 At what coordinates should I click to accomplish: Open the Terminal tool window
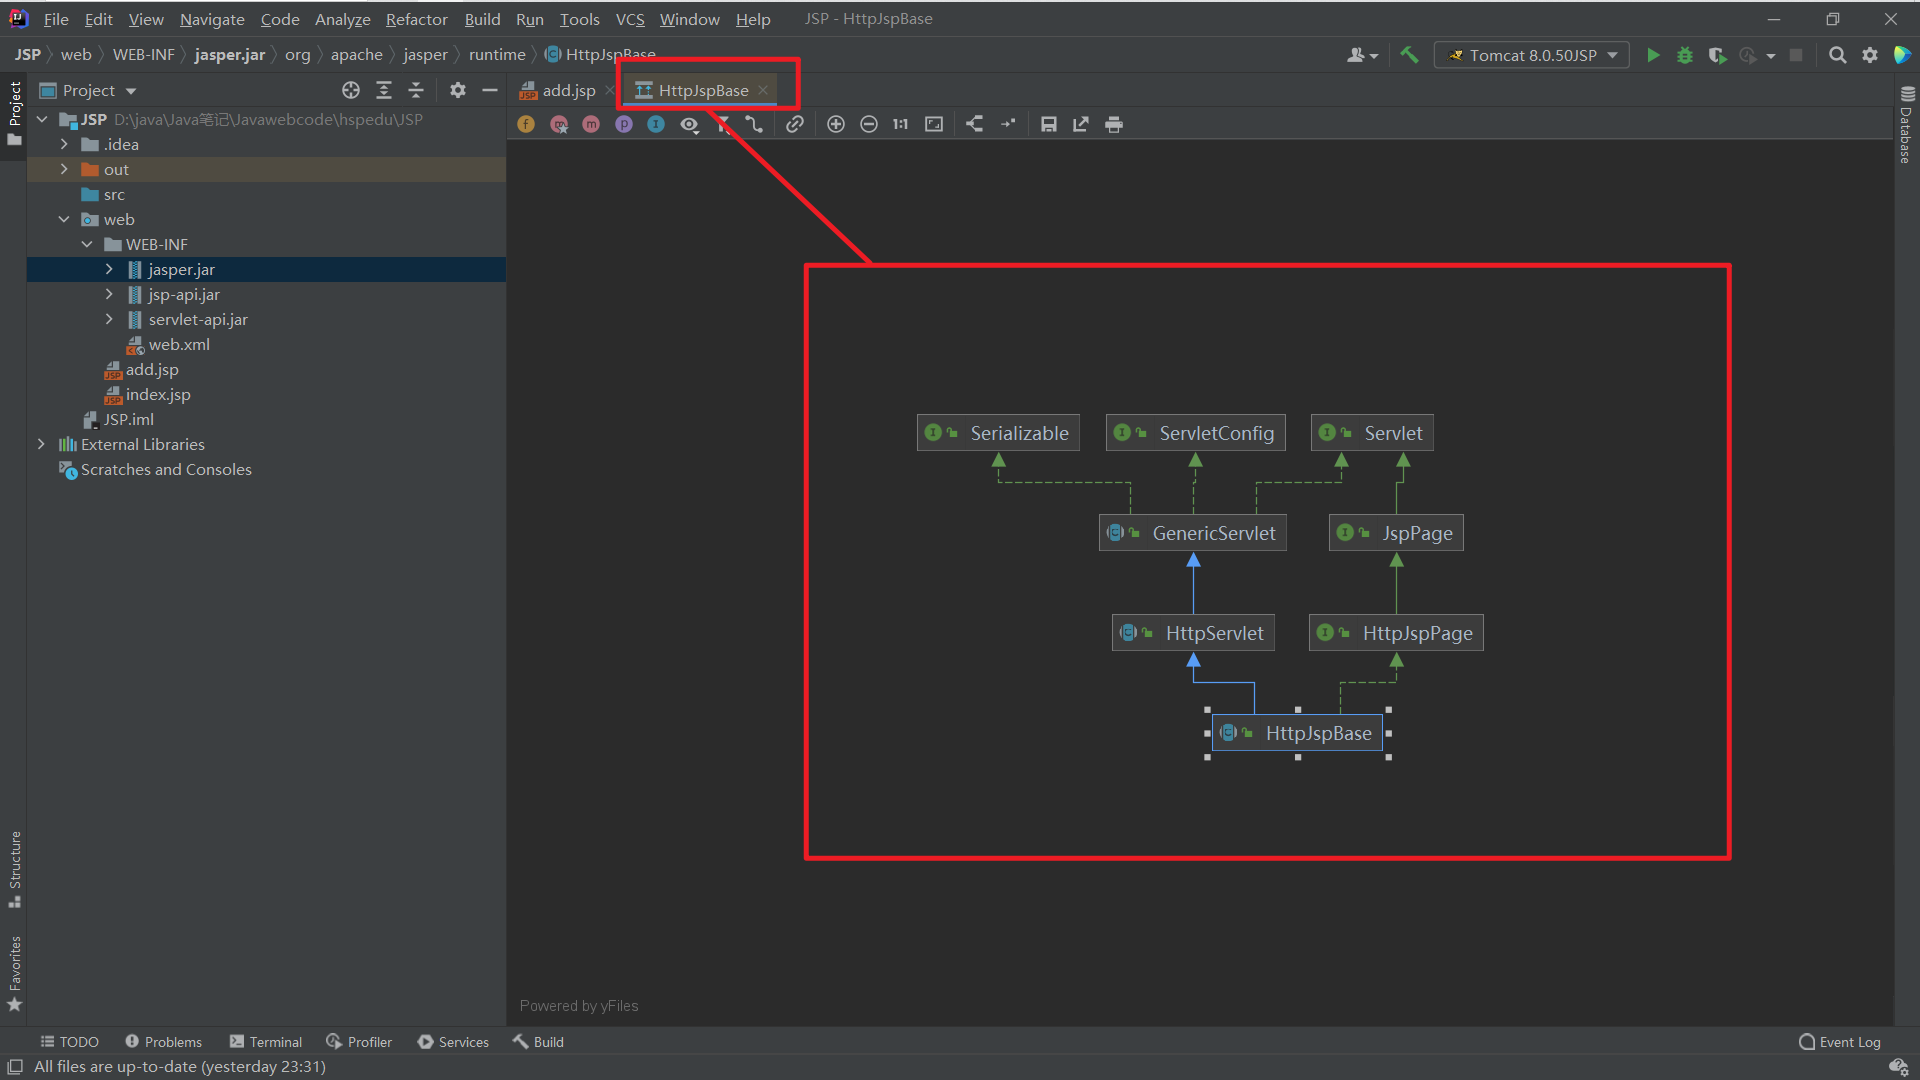pyautogui.click(x=265, y=1041)
